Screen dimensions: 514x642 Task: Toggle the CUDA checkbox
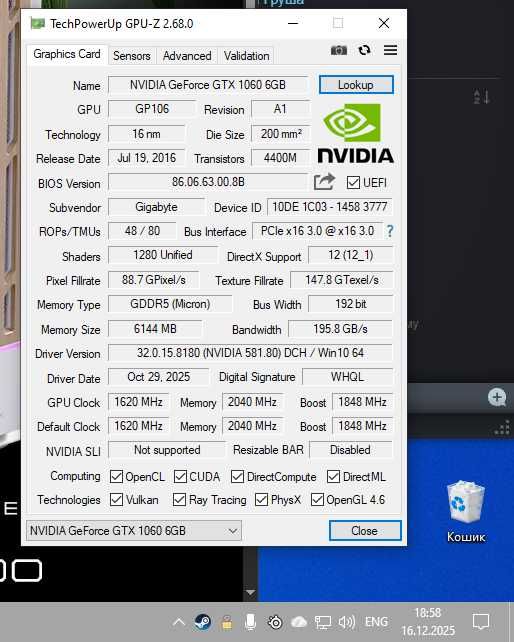pyautogui.click(x=180, y=476)
